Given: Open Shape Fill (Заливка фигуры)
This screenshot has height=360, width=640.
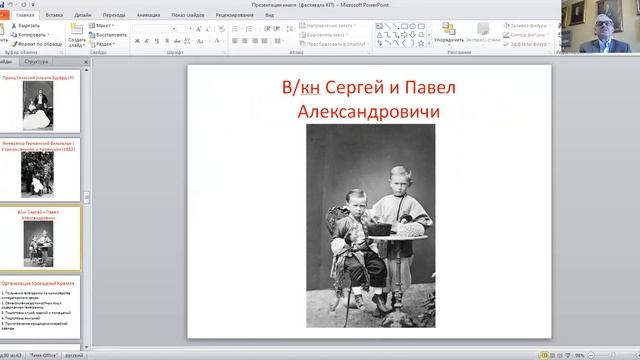Looking at the screenshot, I should click(x=527, y=26).
